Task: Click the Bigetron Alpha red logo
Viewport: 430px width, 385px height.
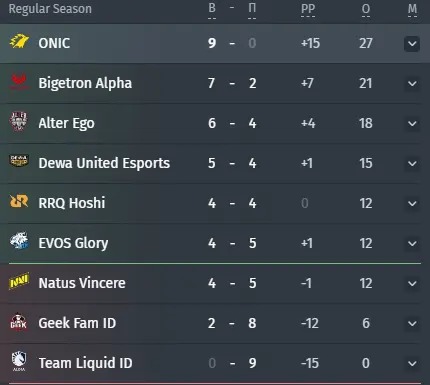Action: point(19,81)
